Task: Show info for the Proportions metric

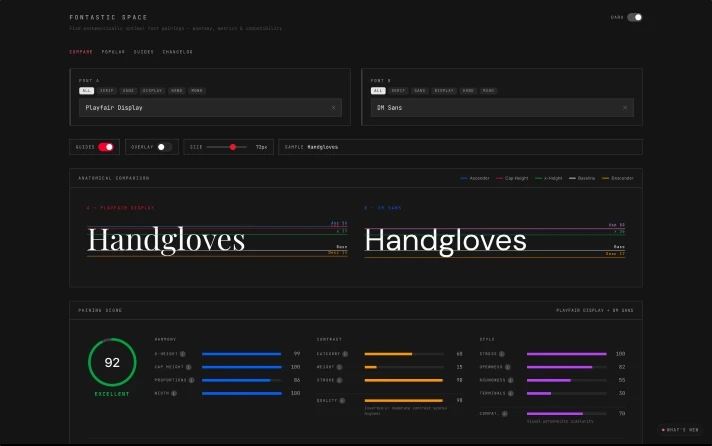Action: click(x=192, y=380)
